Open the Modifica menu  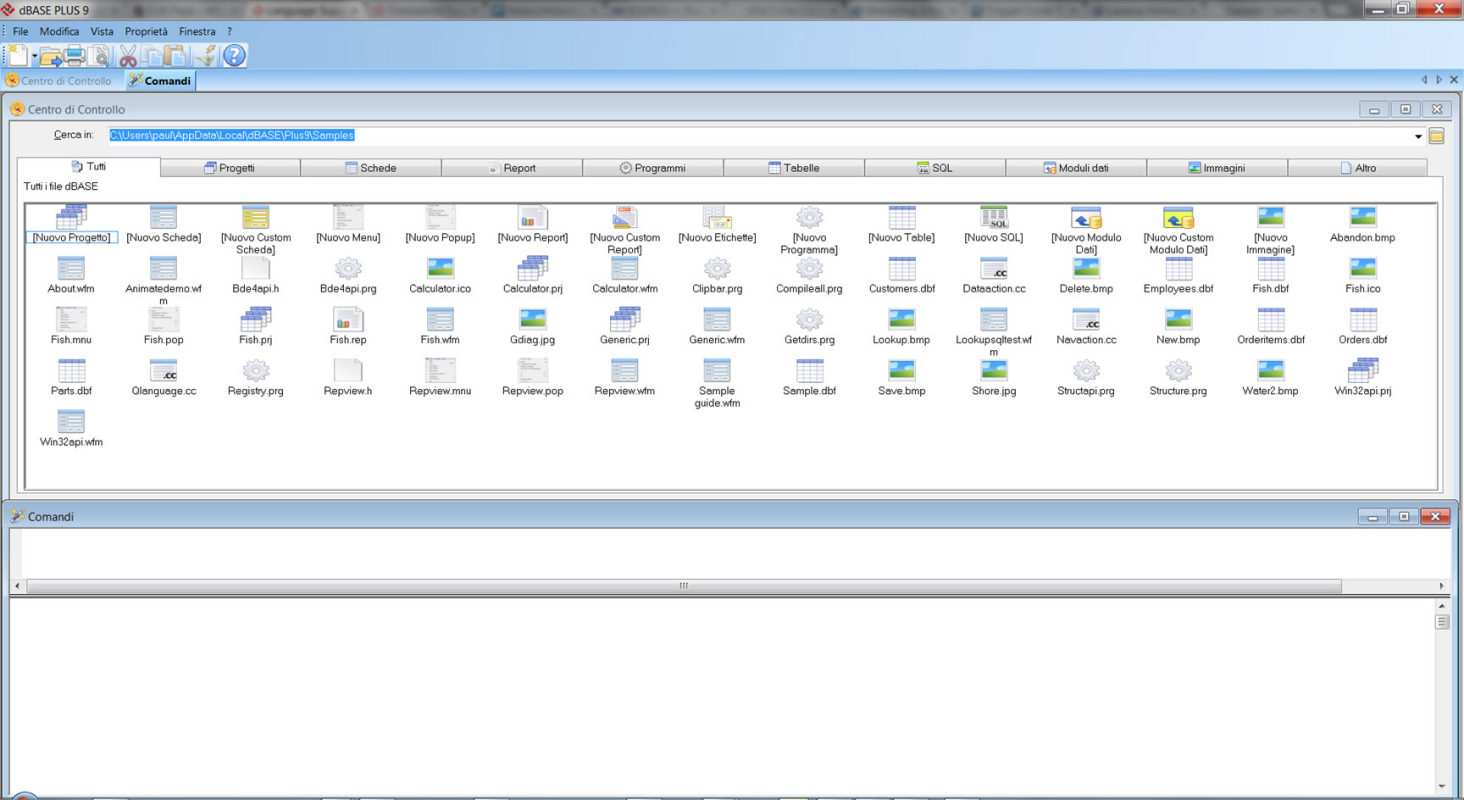(59, 31)
